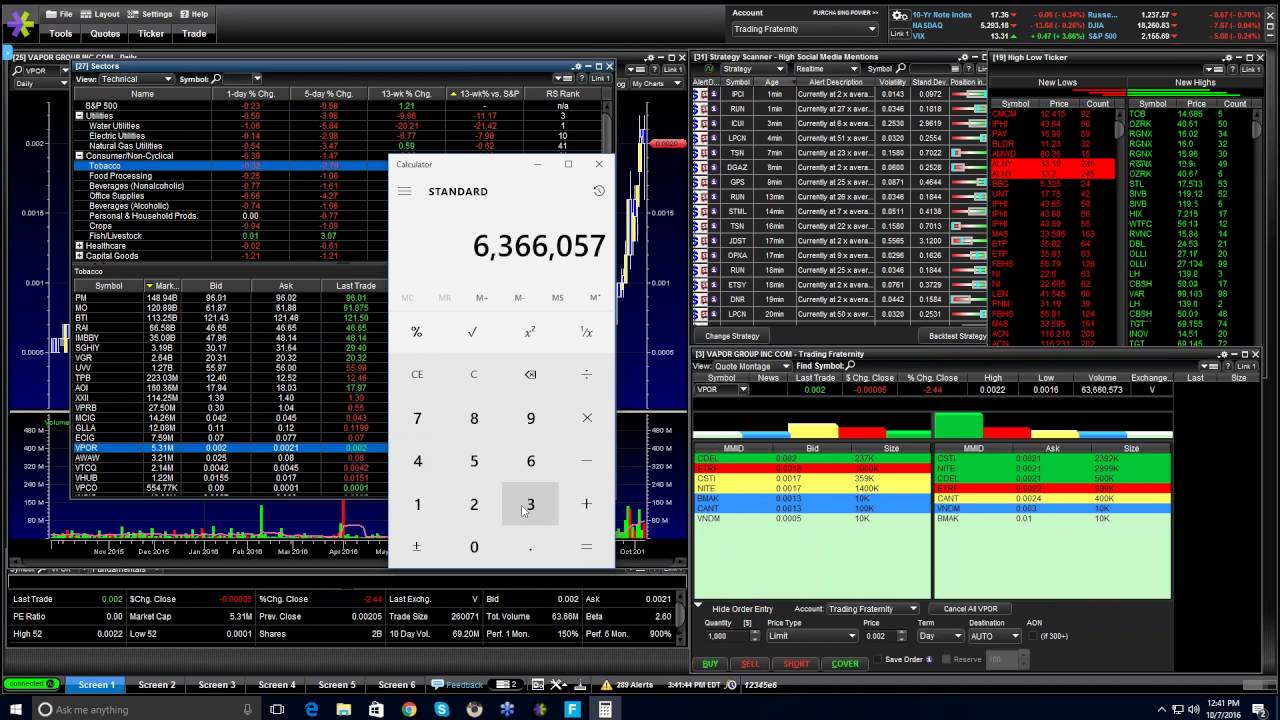Open the volume icon in system tray
This screenshot has height=720, width=1280.
[x=1195, y=709]
